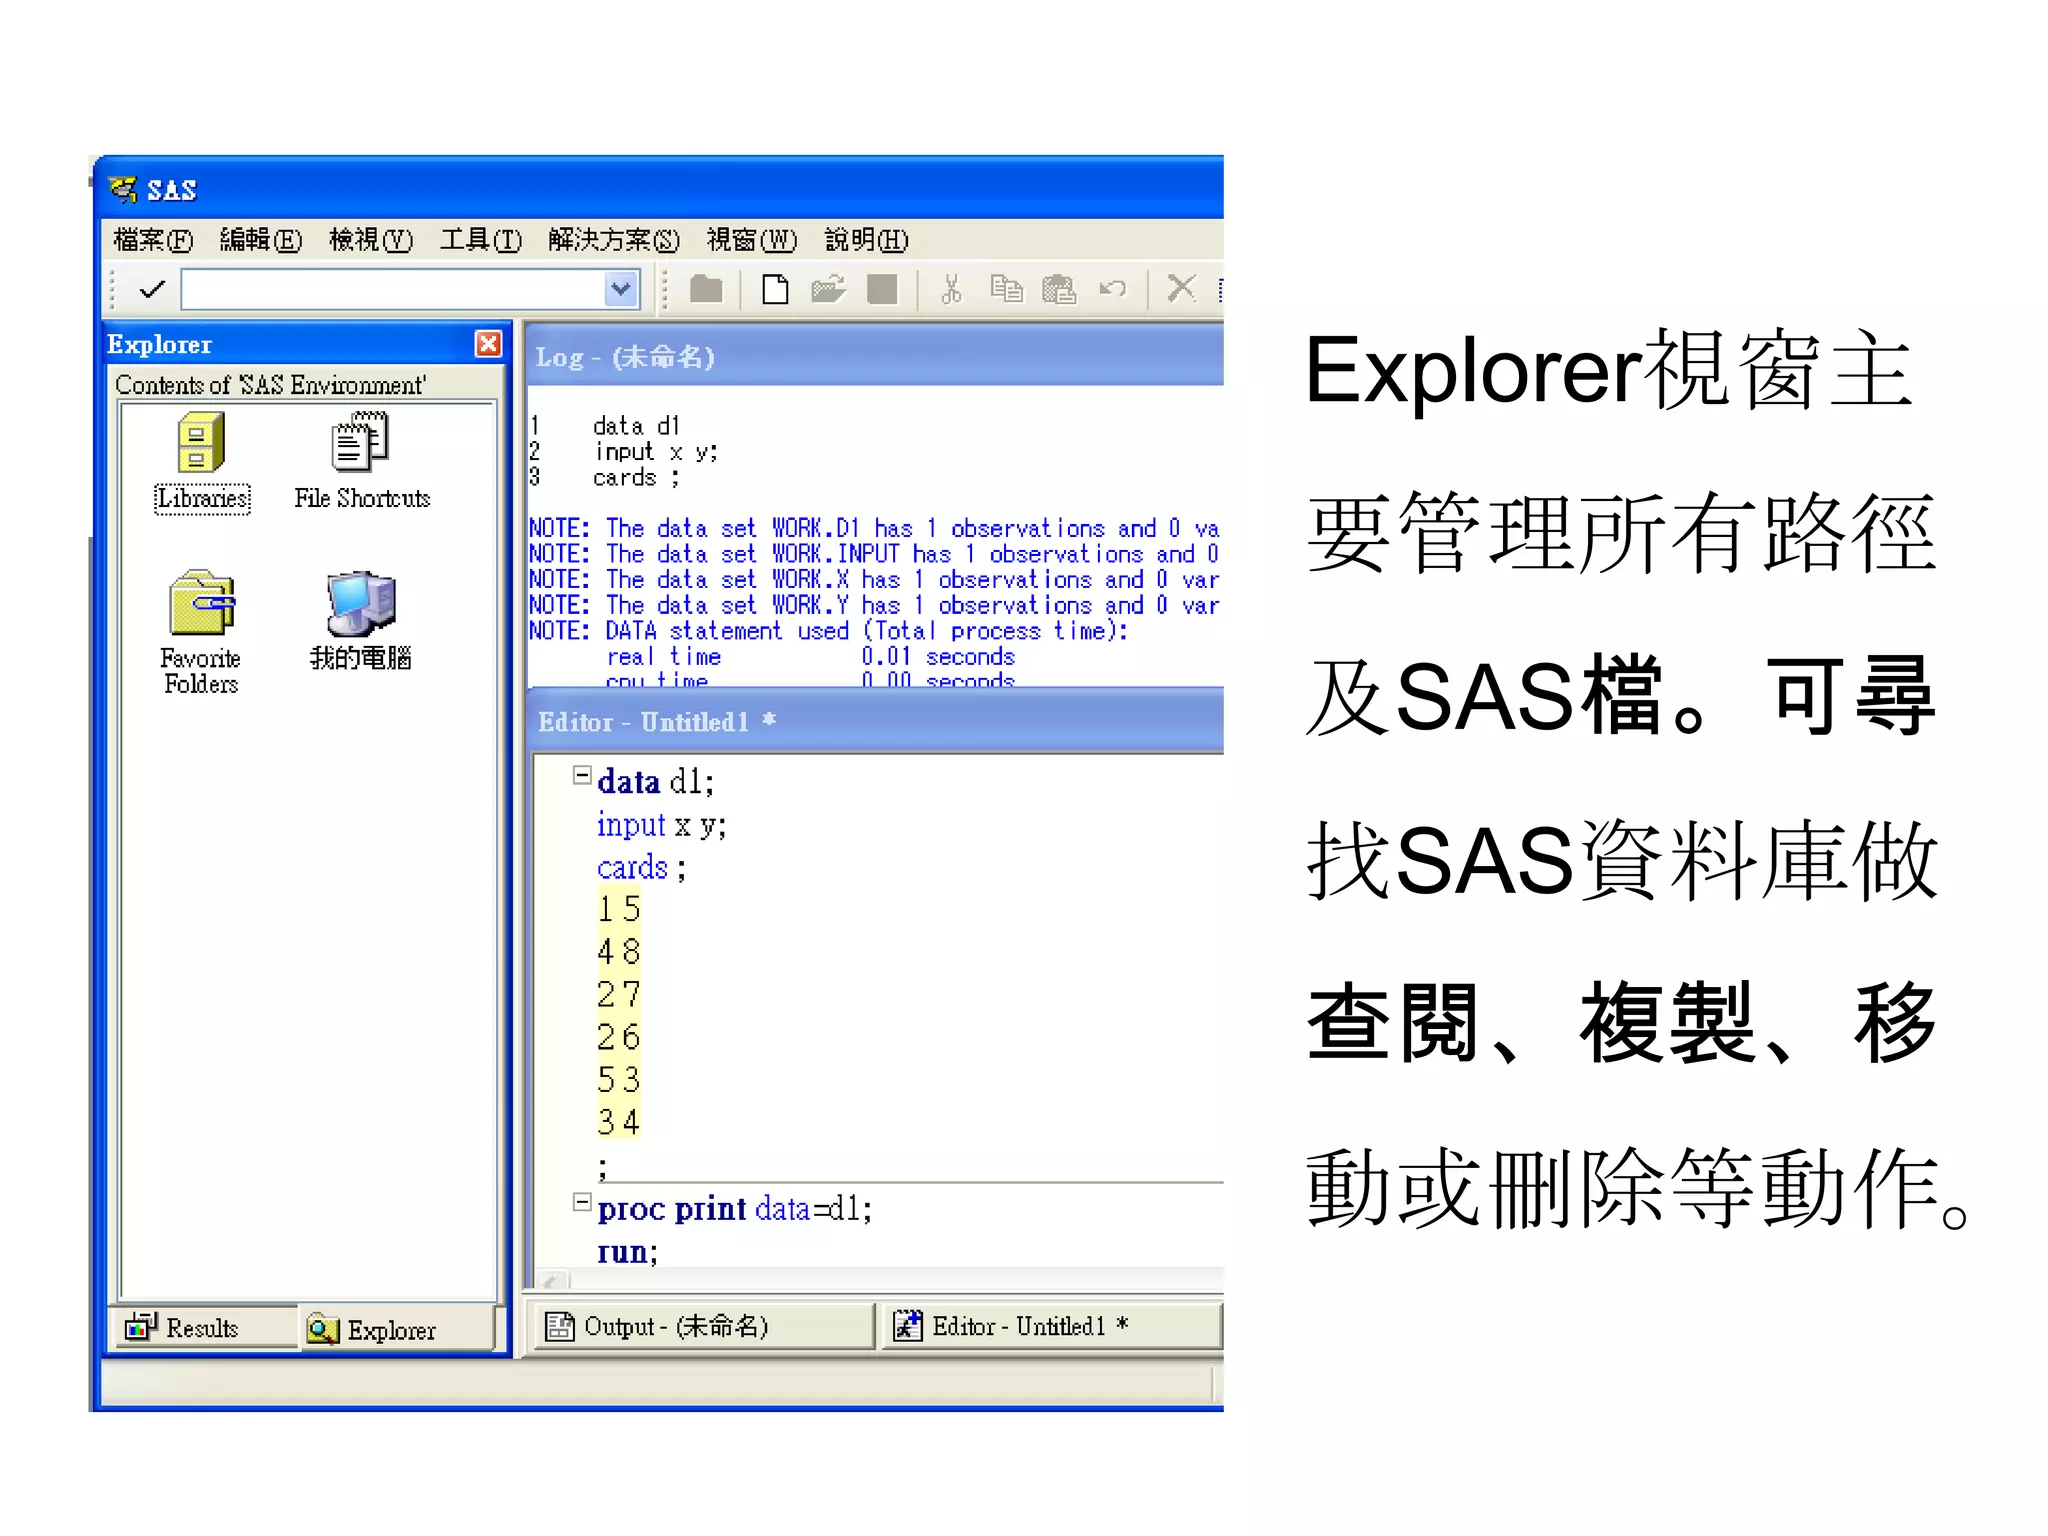Open the 解決方案(S) menu

click(x=613, y=240)
